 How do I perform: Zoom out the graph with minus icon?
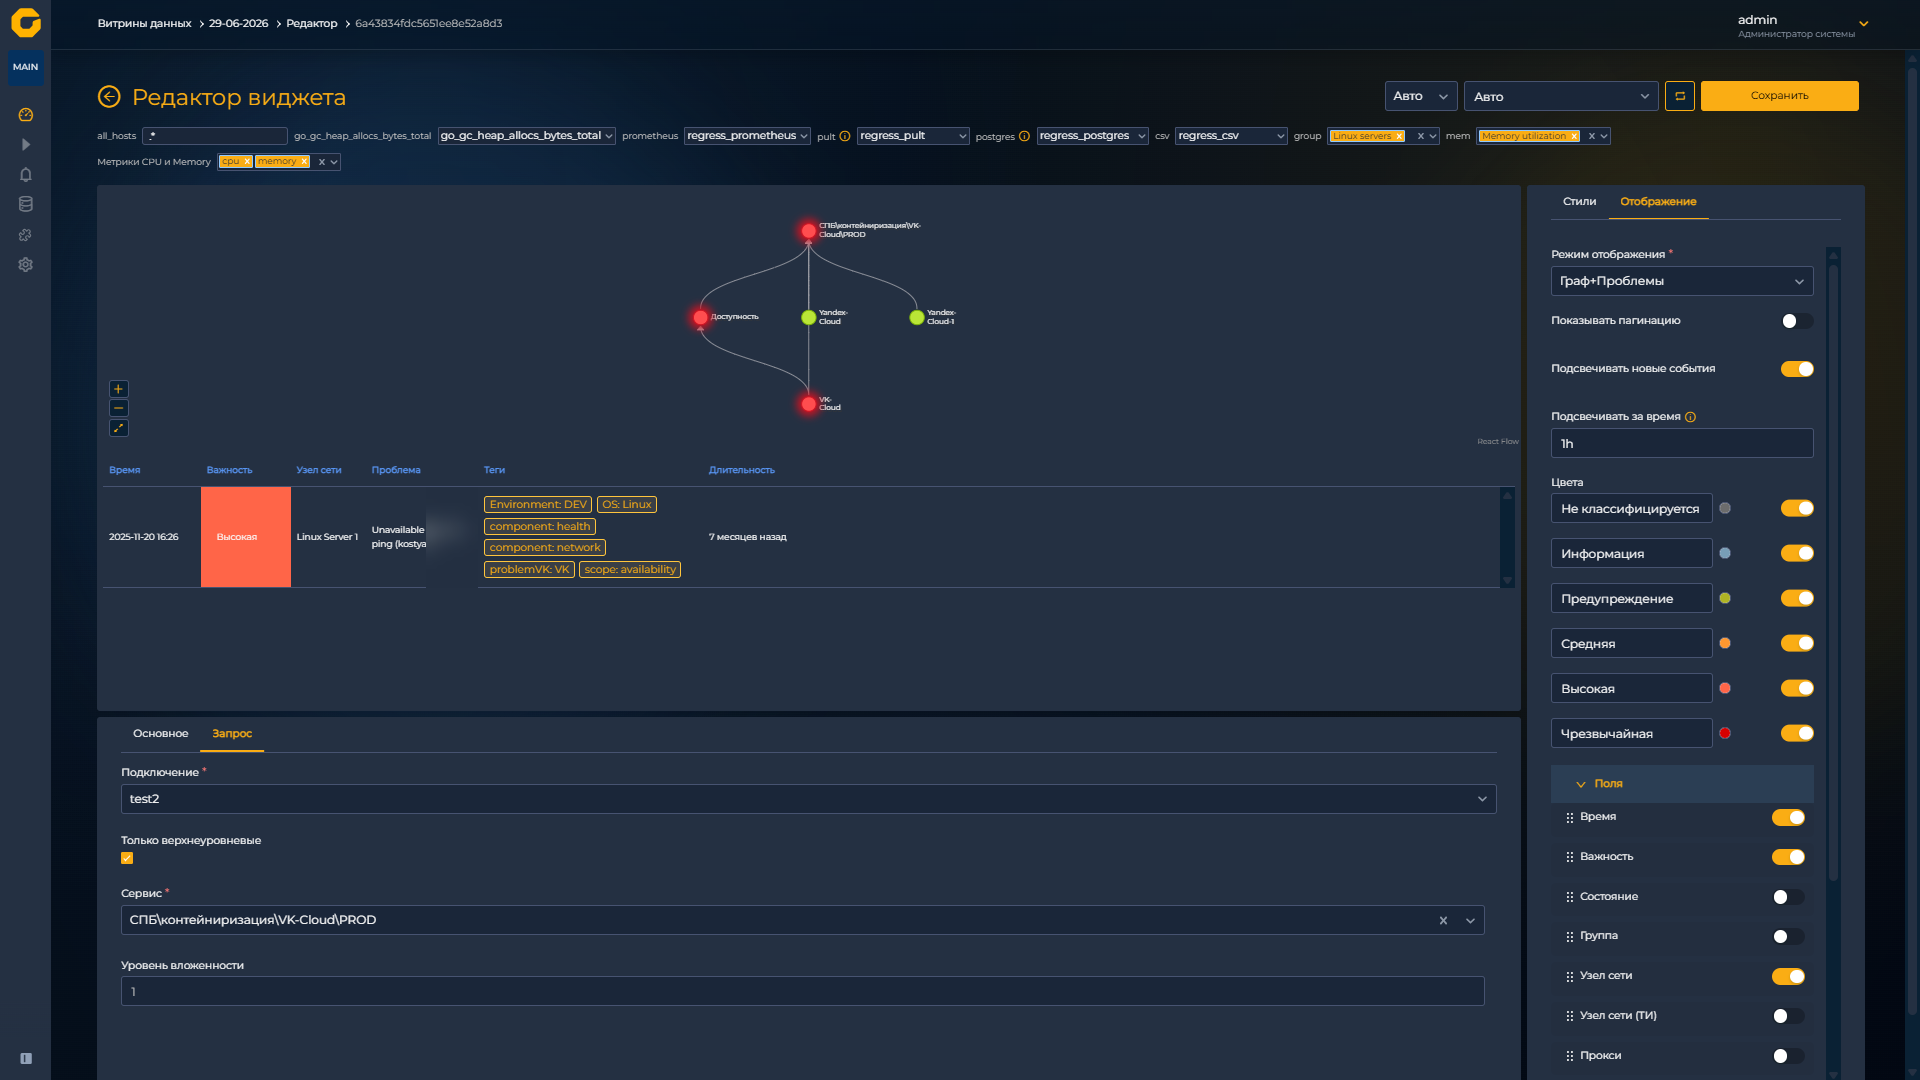[118, 408]
